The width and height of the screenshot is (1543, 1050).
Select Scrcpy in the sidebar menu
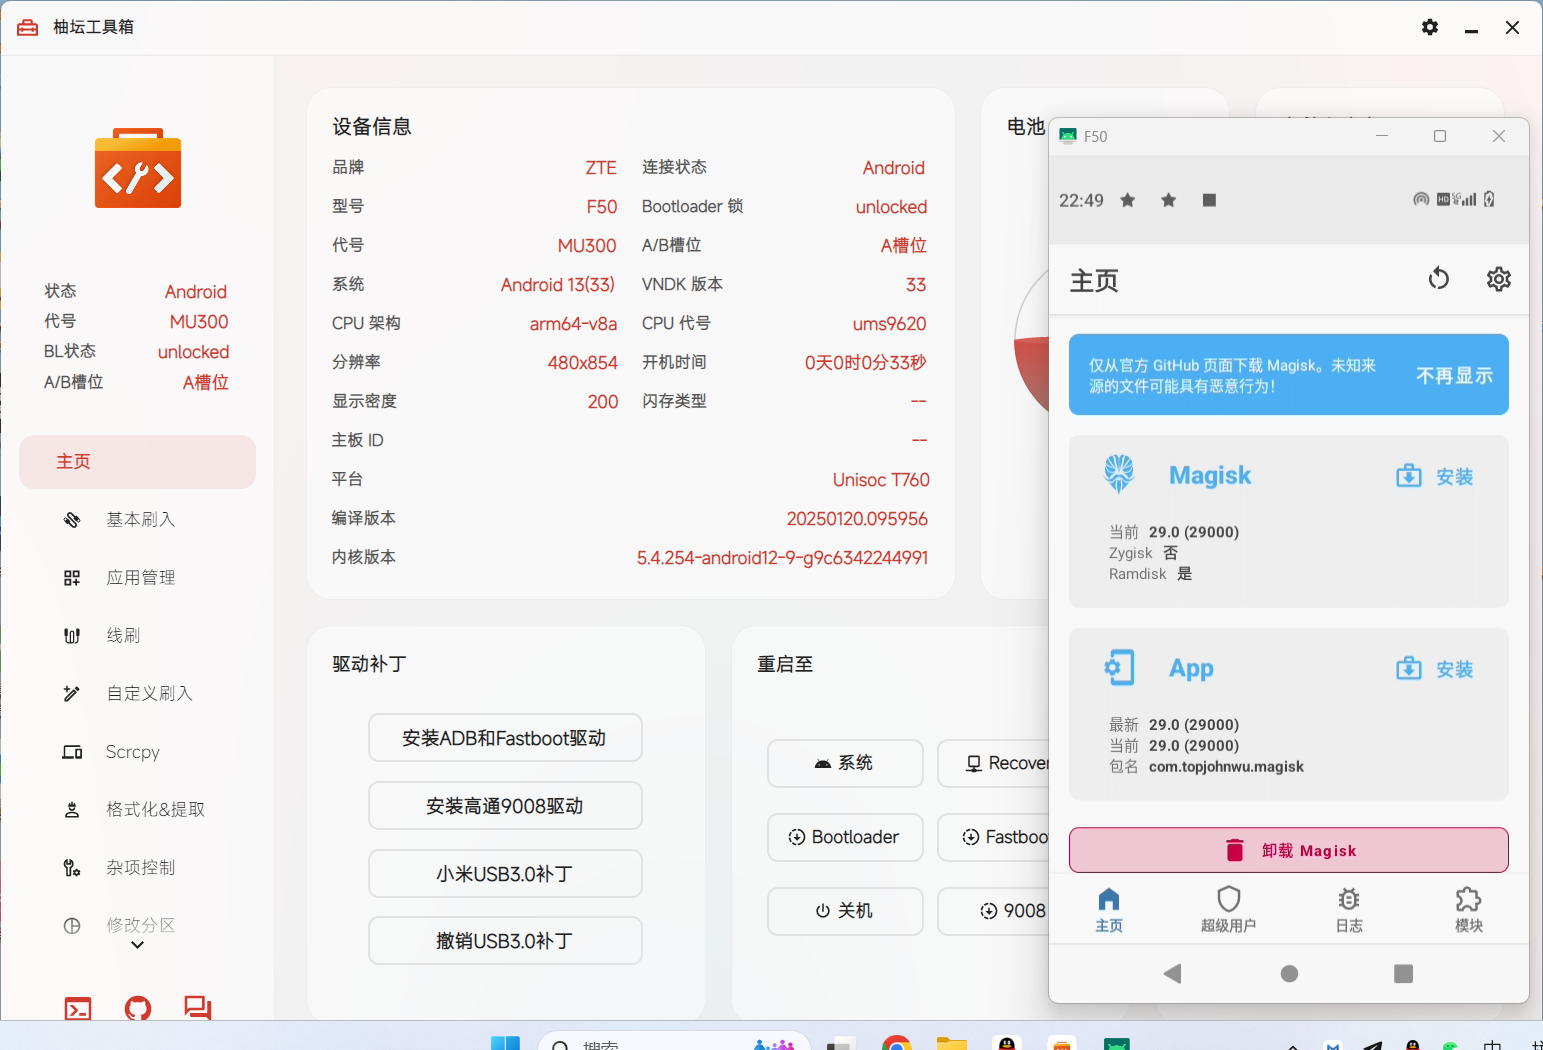132,752
